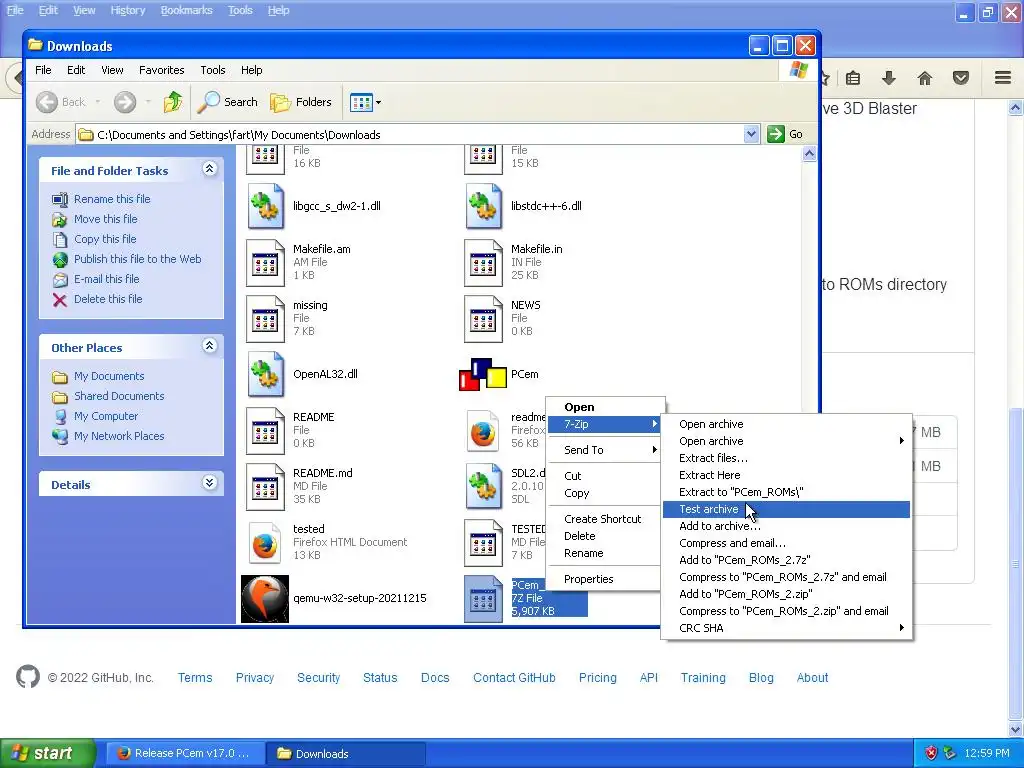The height and width of the screenshot is (768, 1024).
Task: Select the tested Firefox HTML document icon
Action: point(266,543)
